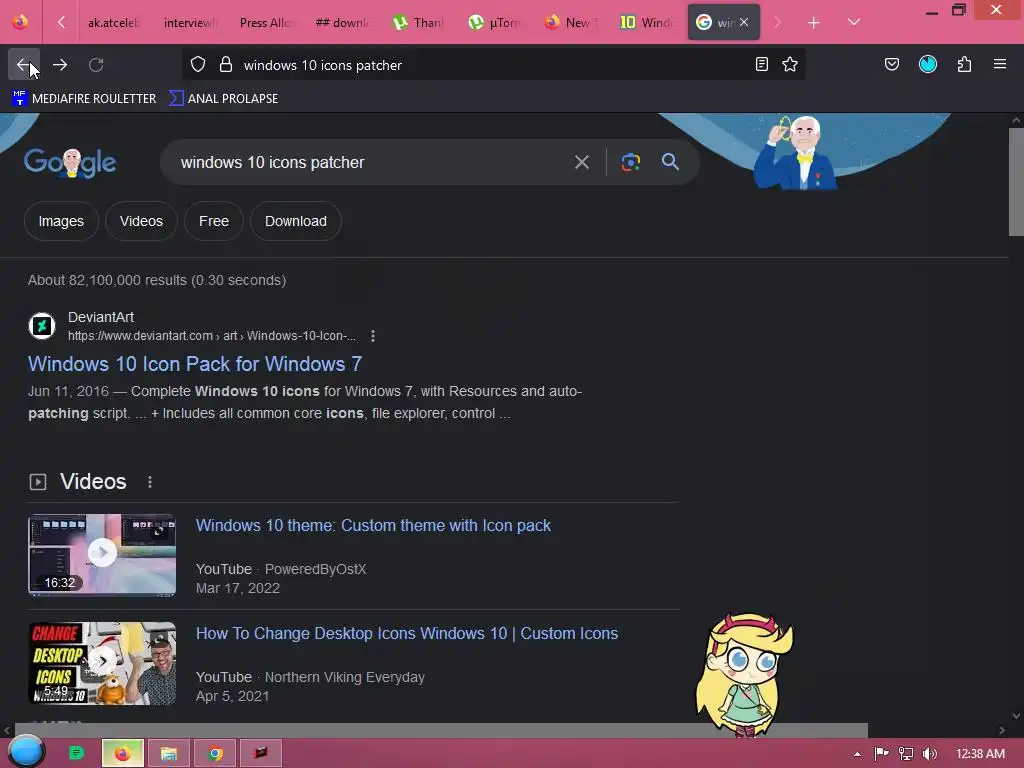Viewport: 1024px width, 768px height.
Task: Switch to the µTorrent Thank tab
Action: (417, 23)
